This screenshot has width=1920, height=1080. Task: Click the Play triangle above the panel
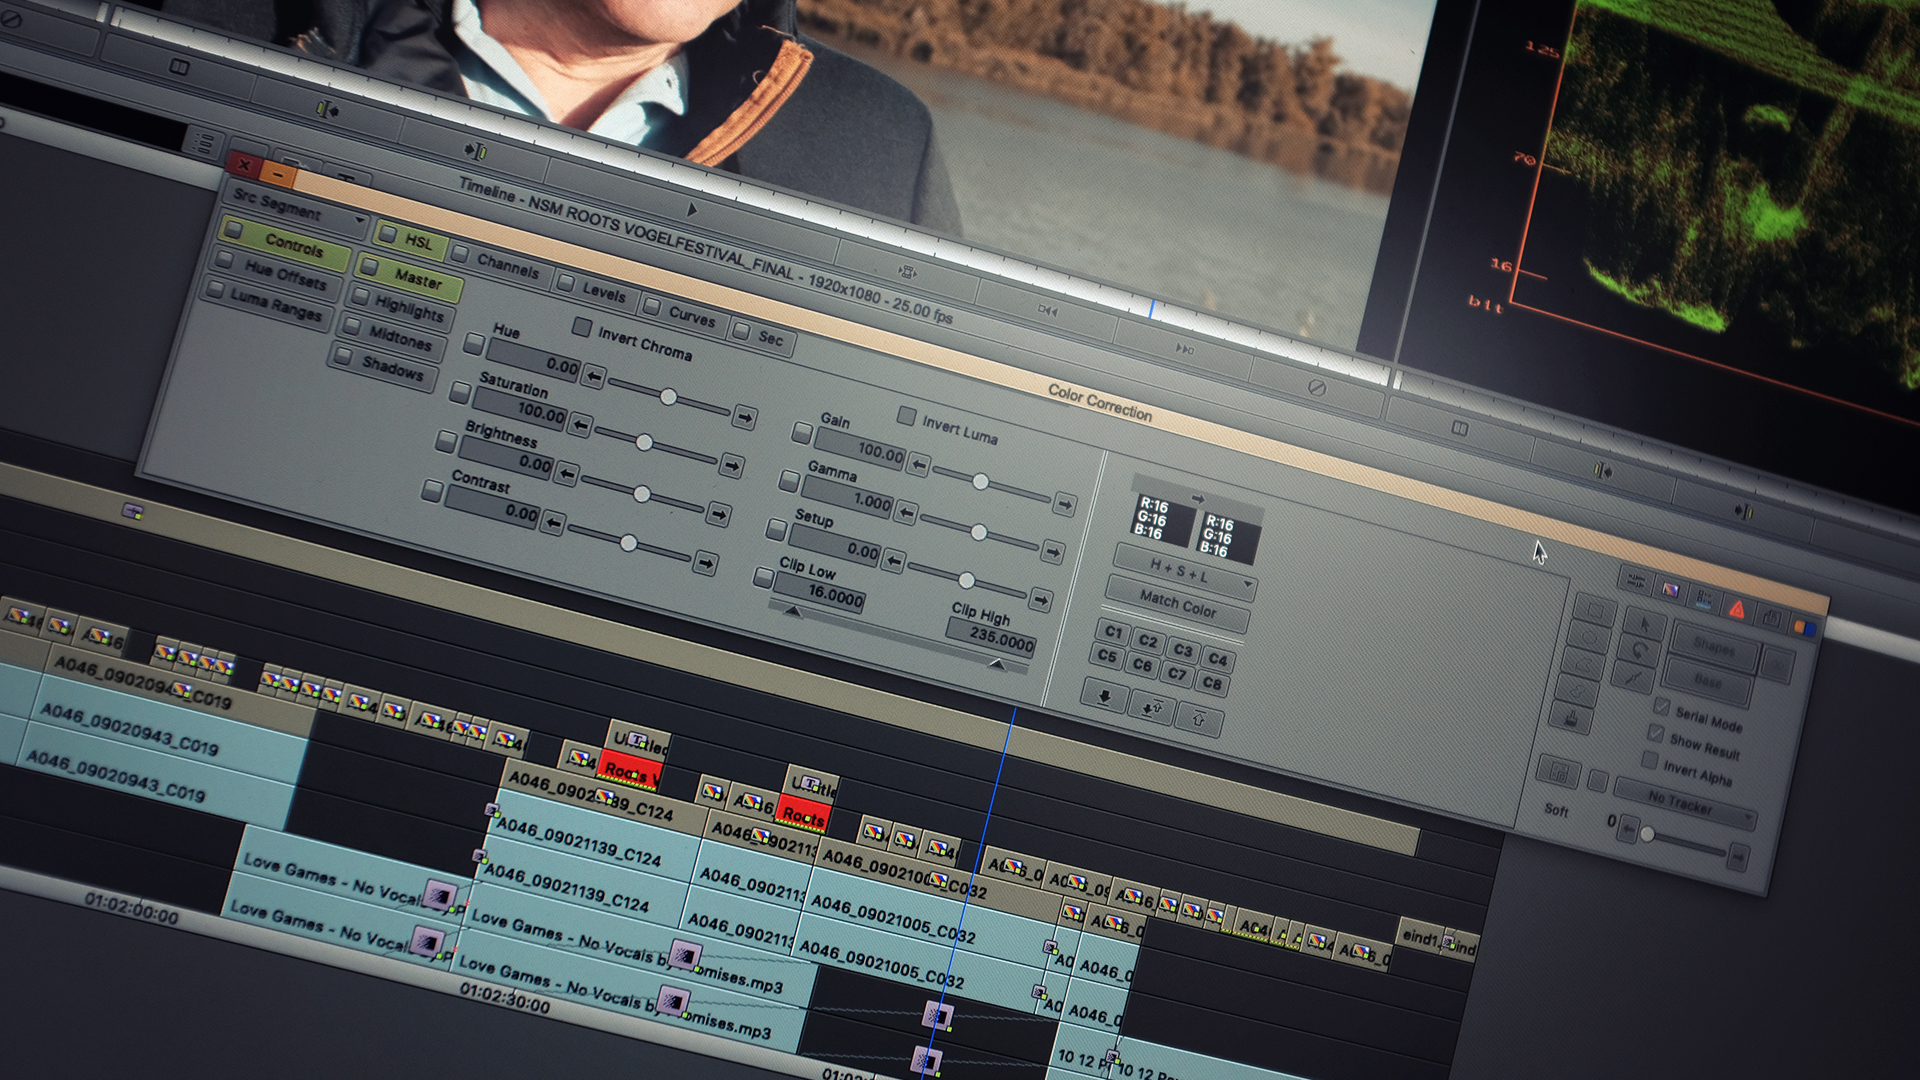pyautogui.click(x=692, y=209)
